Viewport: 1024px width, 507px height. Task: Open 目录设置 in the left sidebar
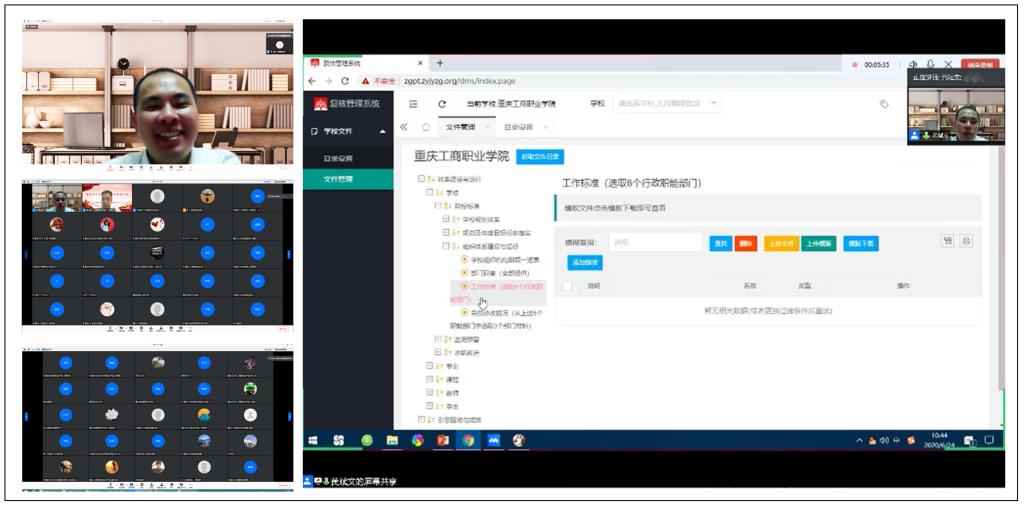point(348,158)
